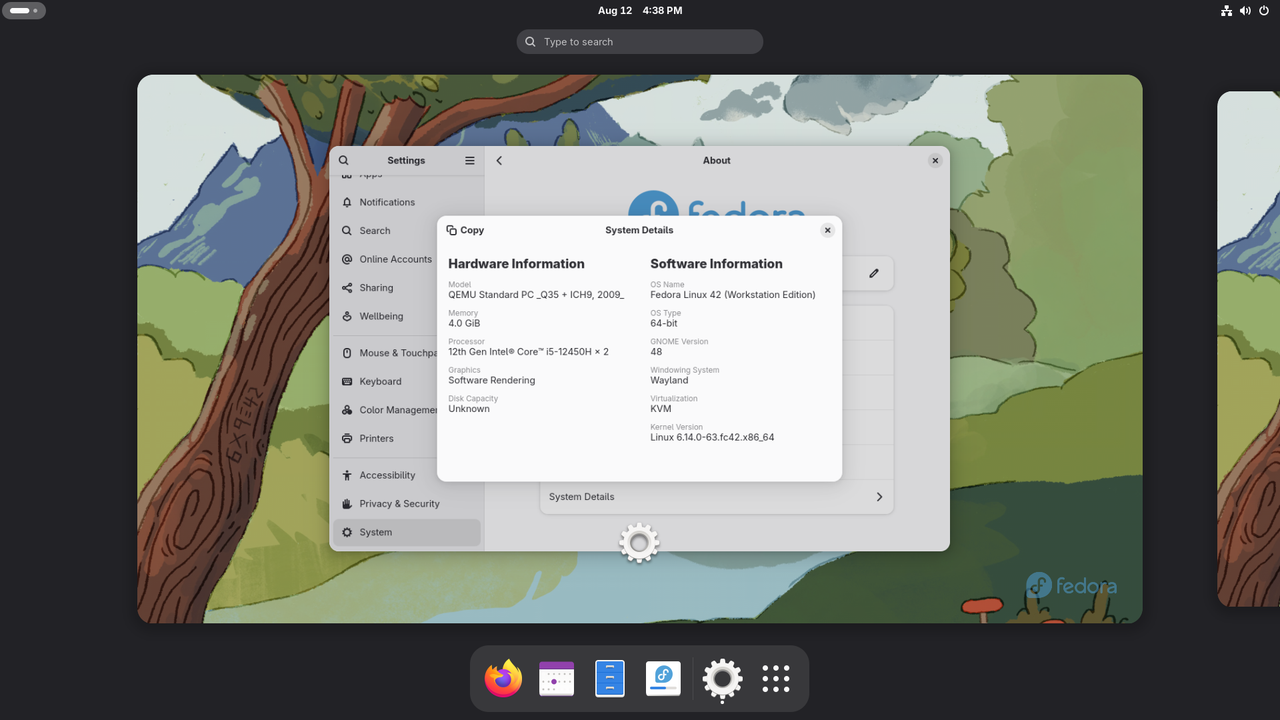Select Wellbeing panel label
This screenshot has width=1280, height=720.
coord(381,316)
